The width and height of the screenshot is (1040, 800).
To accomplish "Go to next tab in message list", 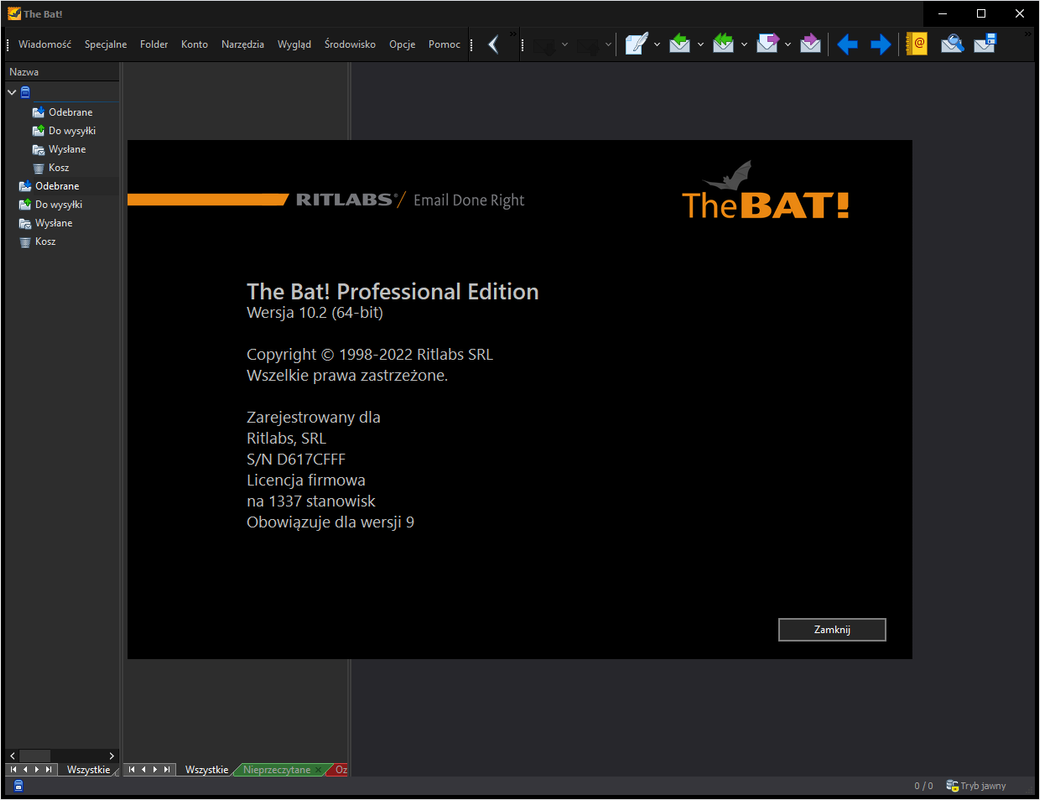I will click(x=155, y=769).
